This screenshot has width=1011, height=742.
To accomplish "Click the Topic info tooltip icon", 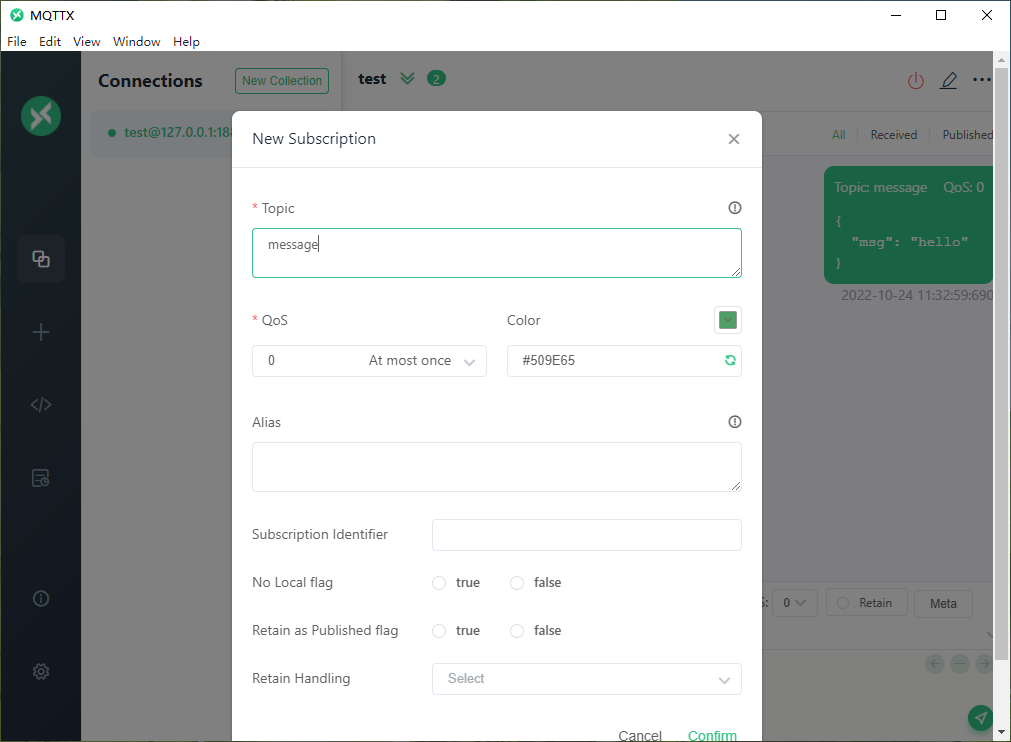I will [x=734, y=208].
